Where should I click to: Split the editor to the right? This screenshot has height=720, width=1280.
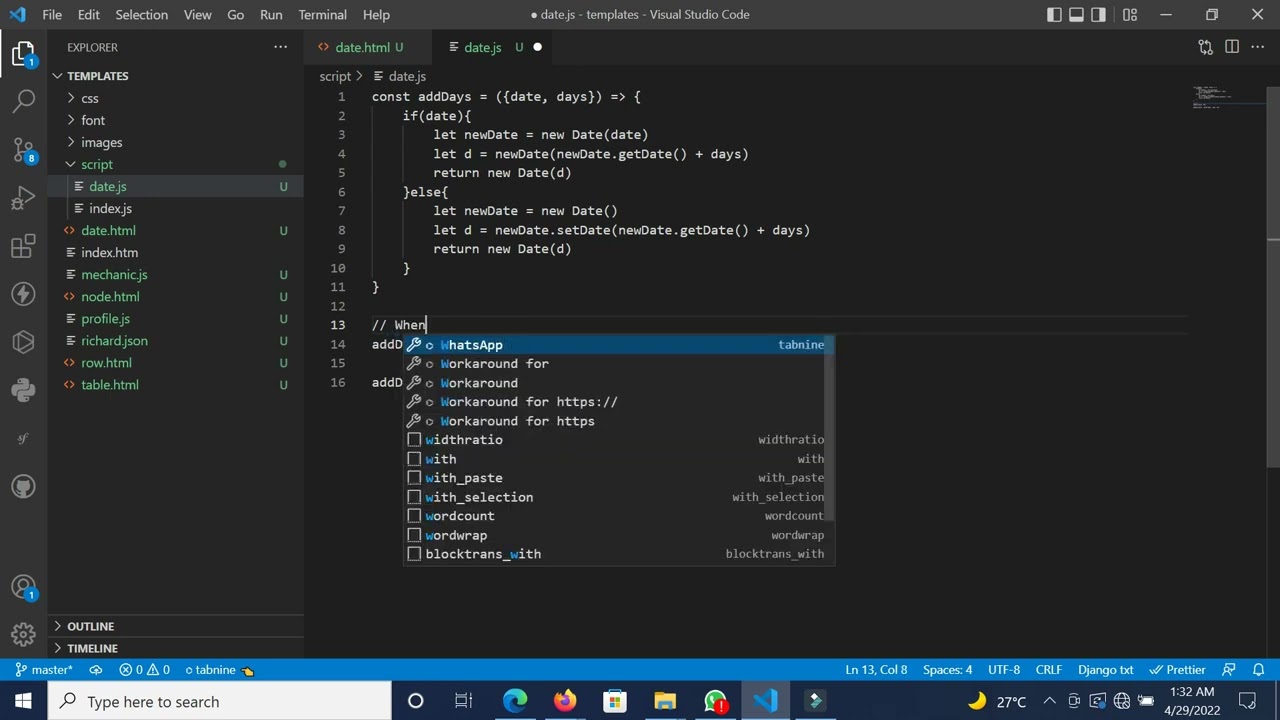[x=1232, y=47]
